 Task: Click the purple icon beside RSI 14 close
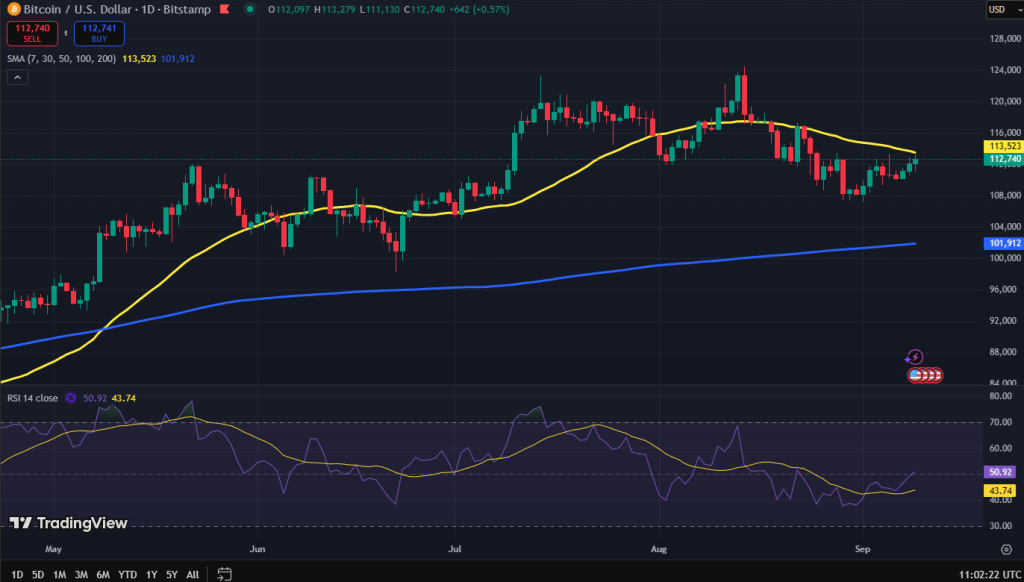pos(71,398)
